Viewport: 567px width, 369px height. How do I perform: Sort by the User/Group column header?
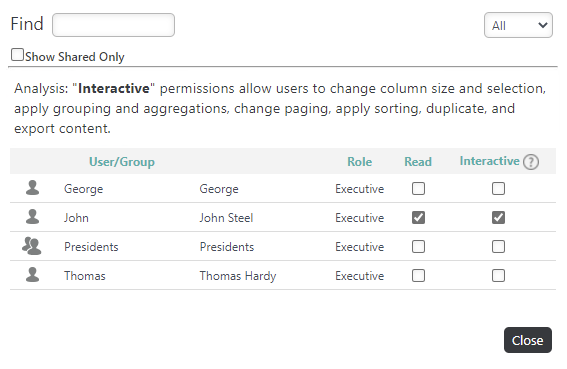[x=122, y=162]
